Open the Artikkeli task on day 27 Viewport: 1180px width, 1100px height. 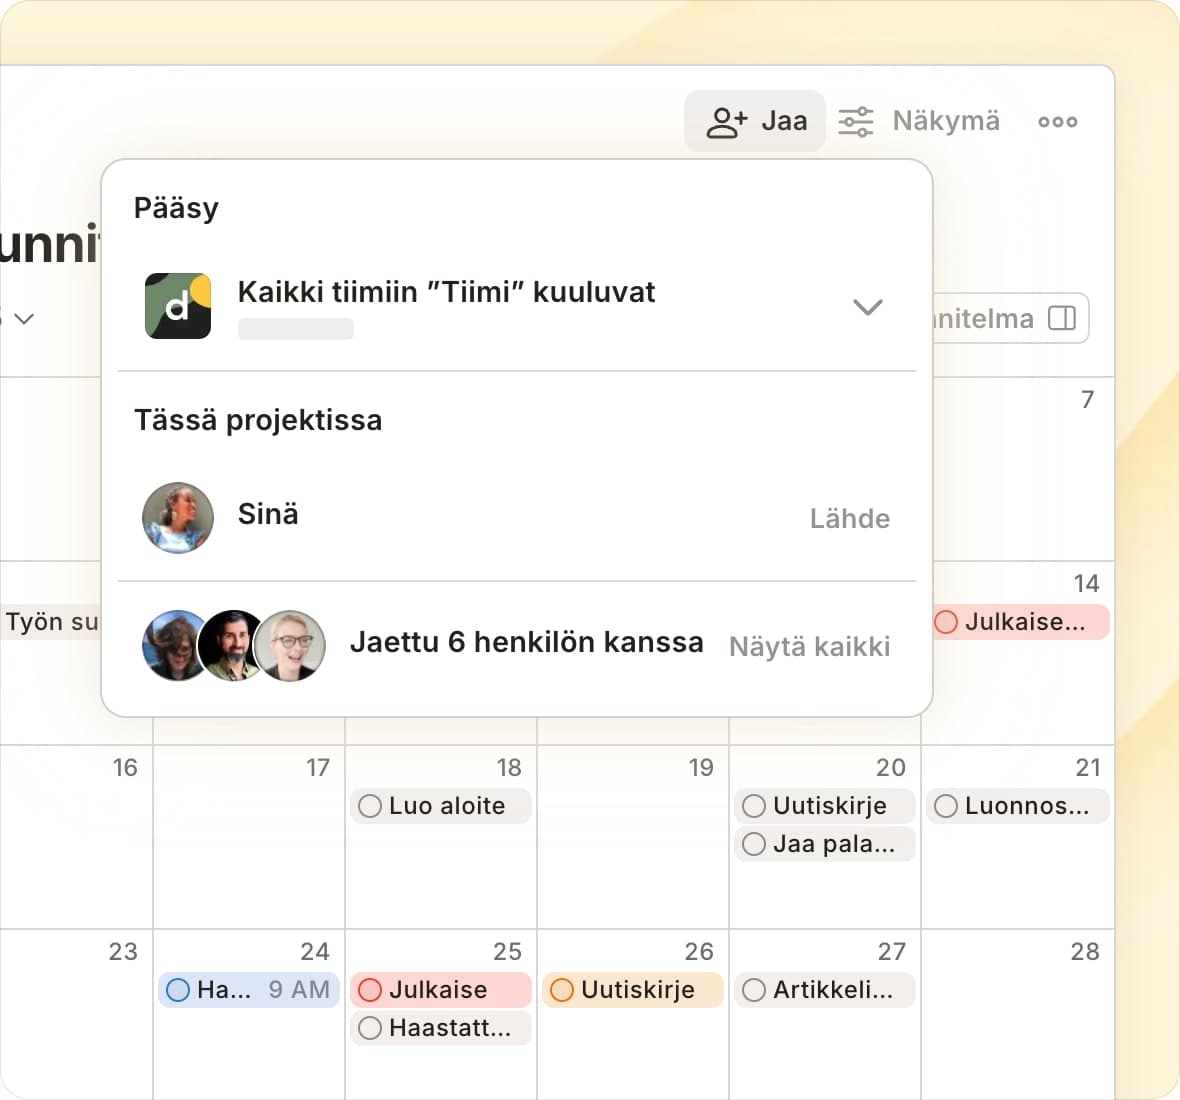tap(832, 990)
